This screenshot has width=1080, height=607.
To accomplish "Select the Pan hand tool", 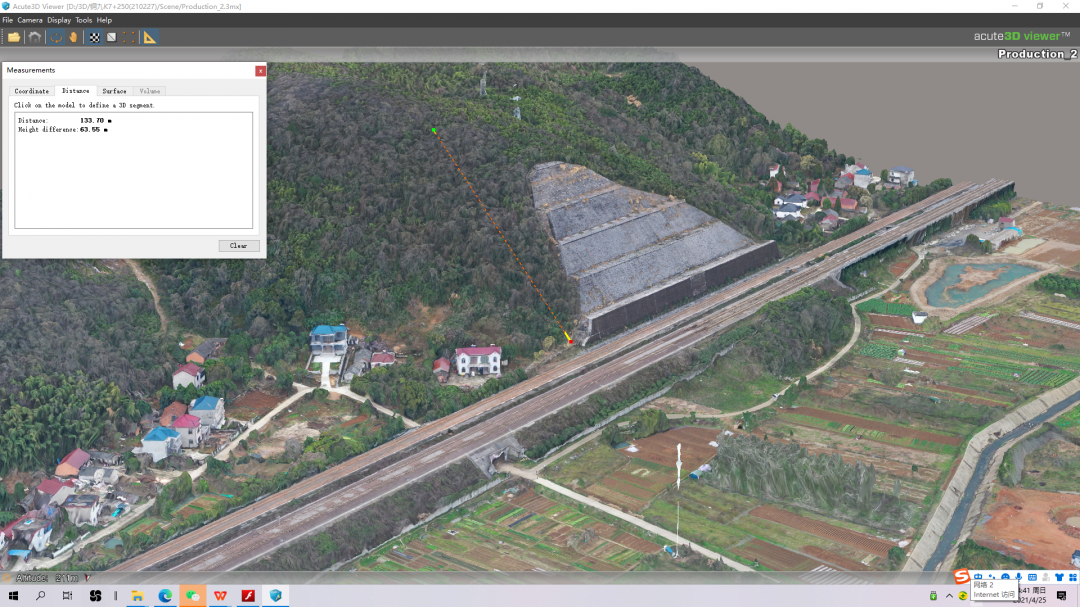I will [73, 37].
